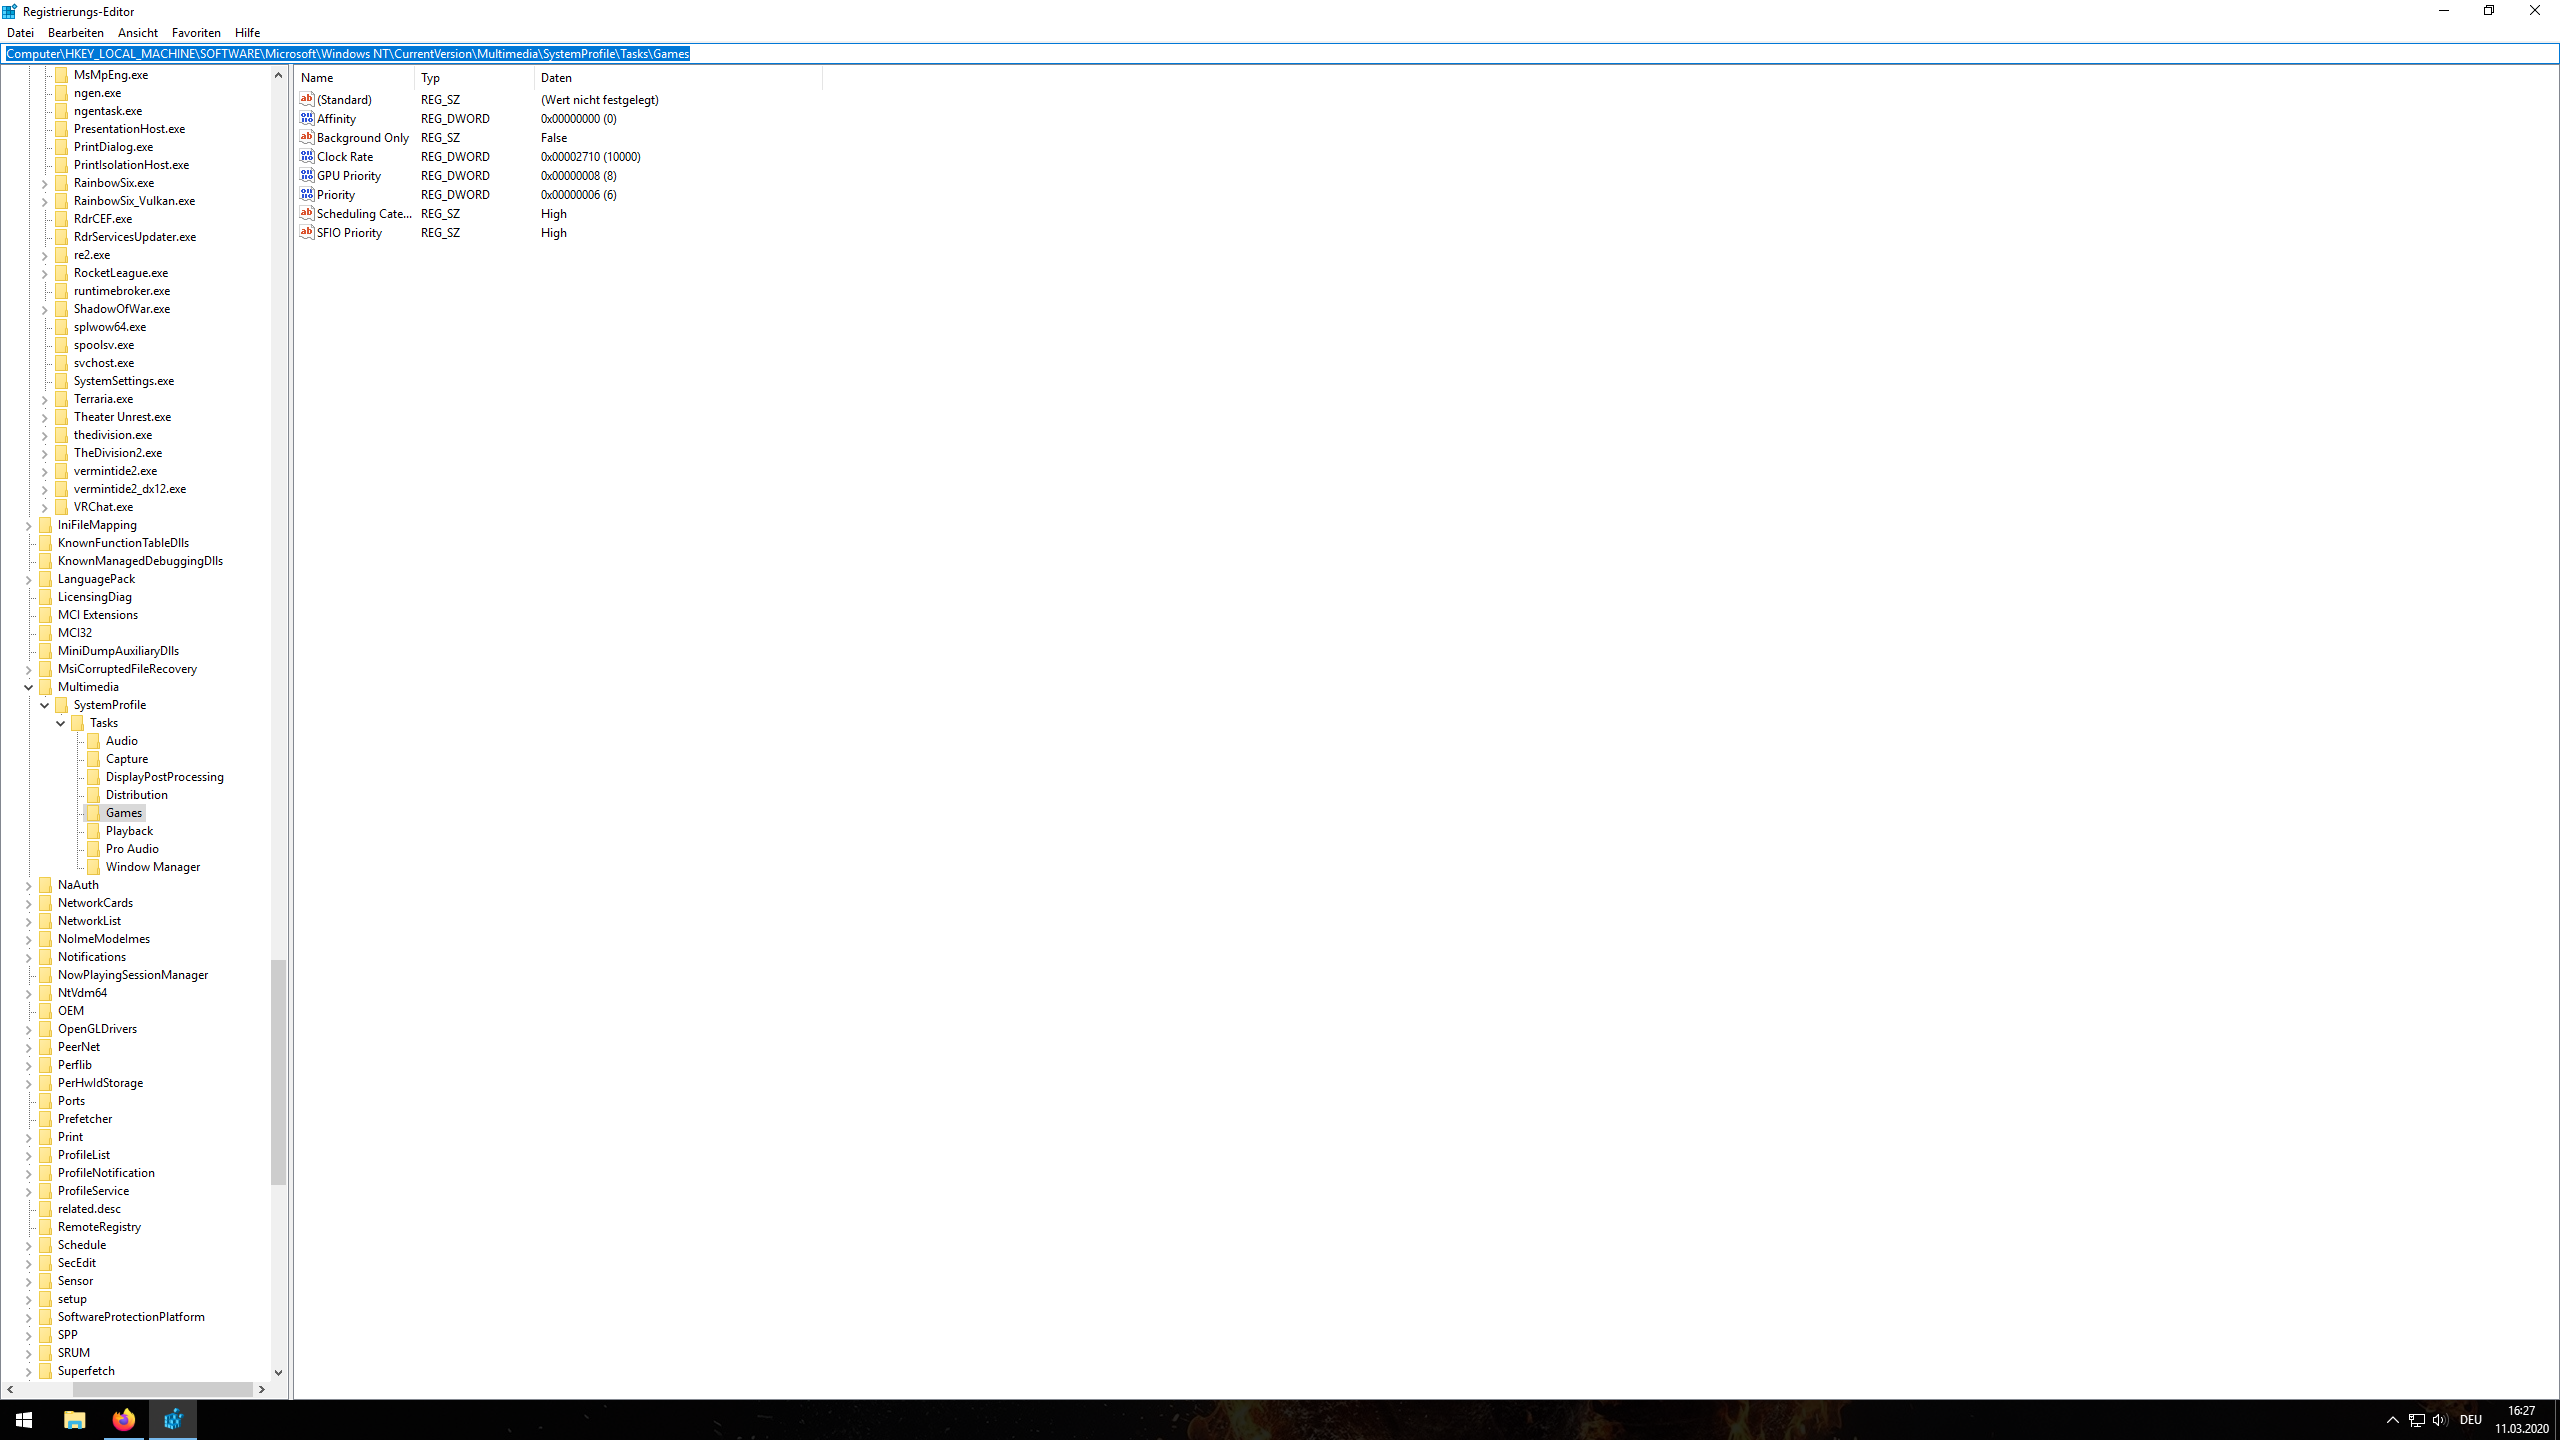Open the Ansicht menu

138,32
